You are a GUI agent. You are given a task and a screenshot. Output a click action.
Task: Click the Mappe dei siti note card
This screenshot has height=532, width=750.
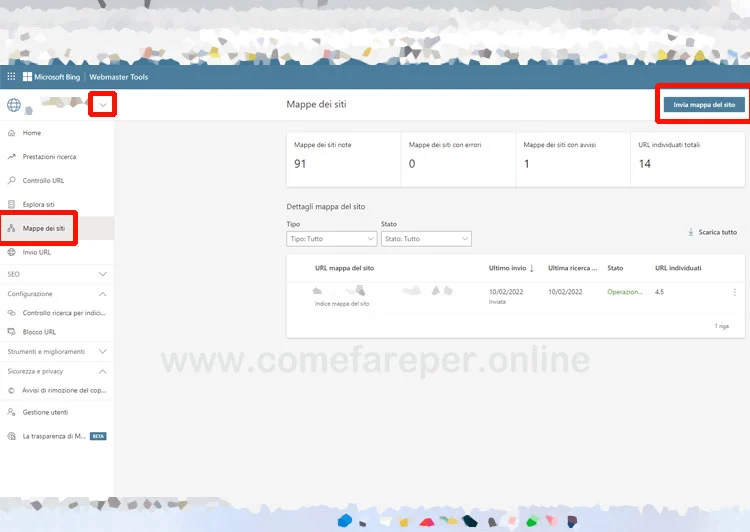click(343, 159)
